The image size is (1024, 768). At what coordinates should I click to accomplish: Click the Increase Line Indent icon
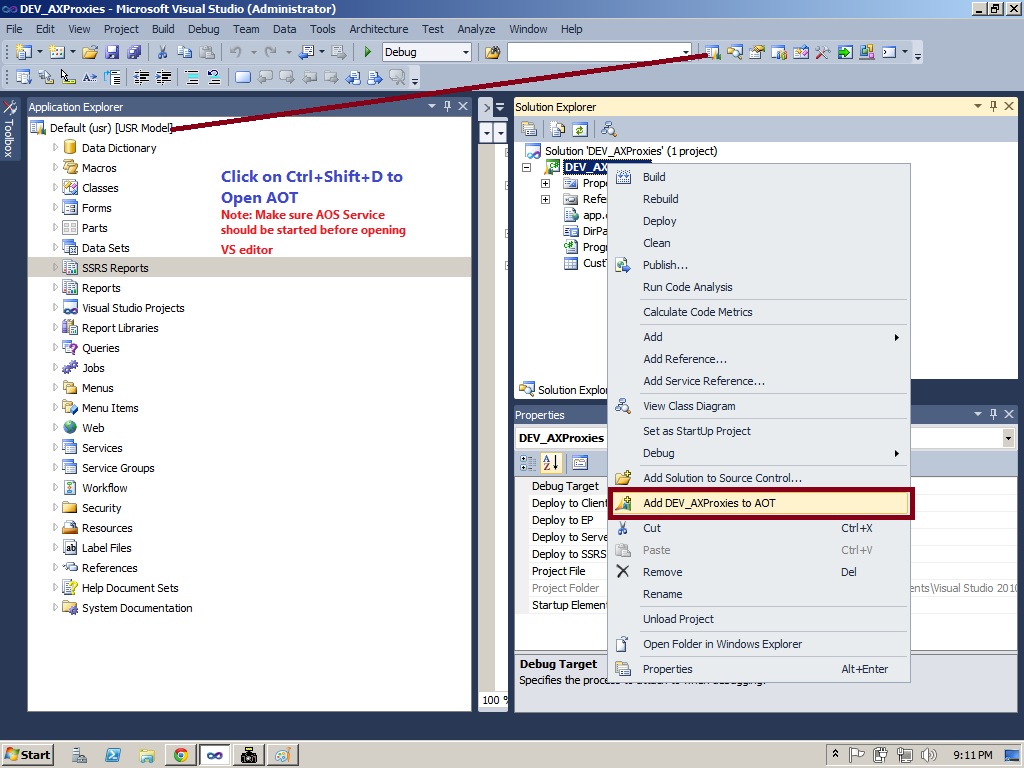tap(163, 78)
